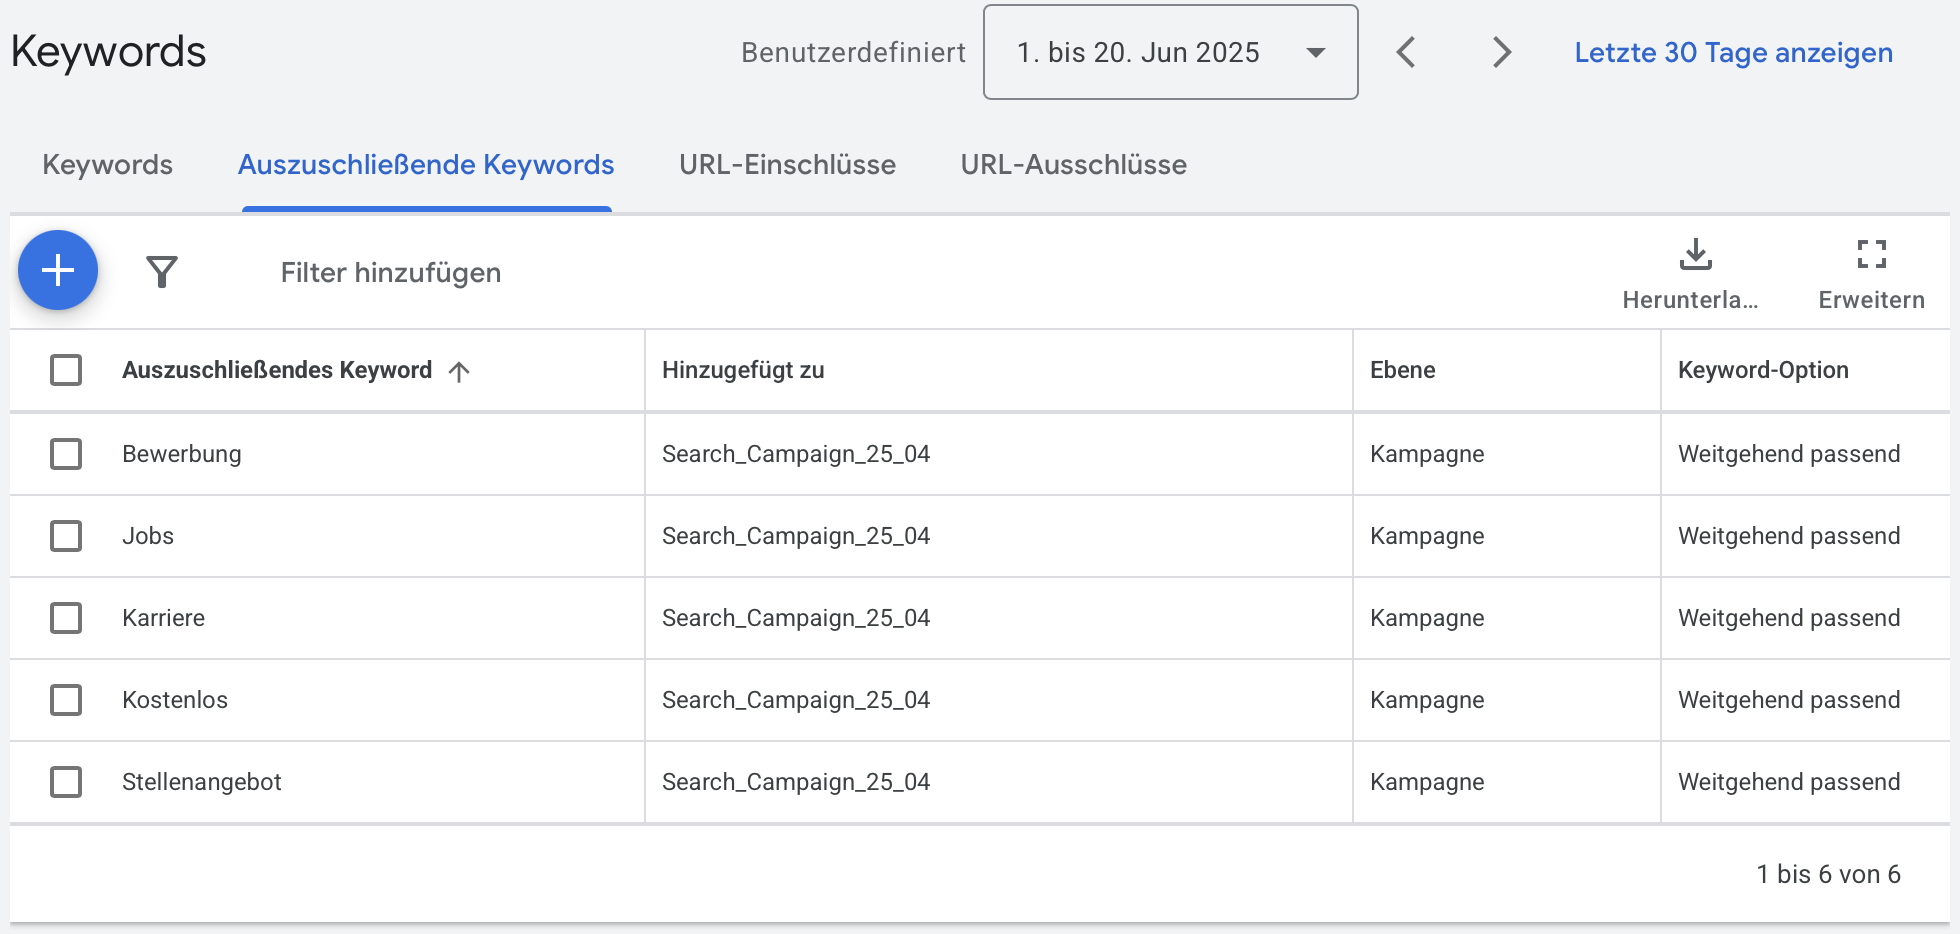Open the URL-Ausschlüsse tab

(x=1073, y=164)
